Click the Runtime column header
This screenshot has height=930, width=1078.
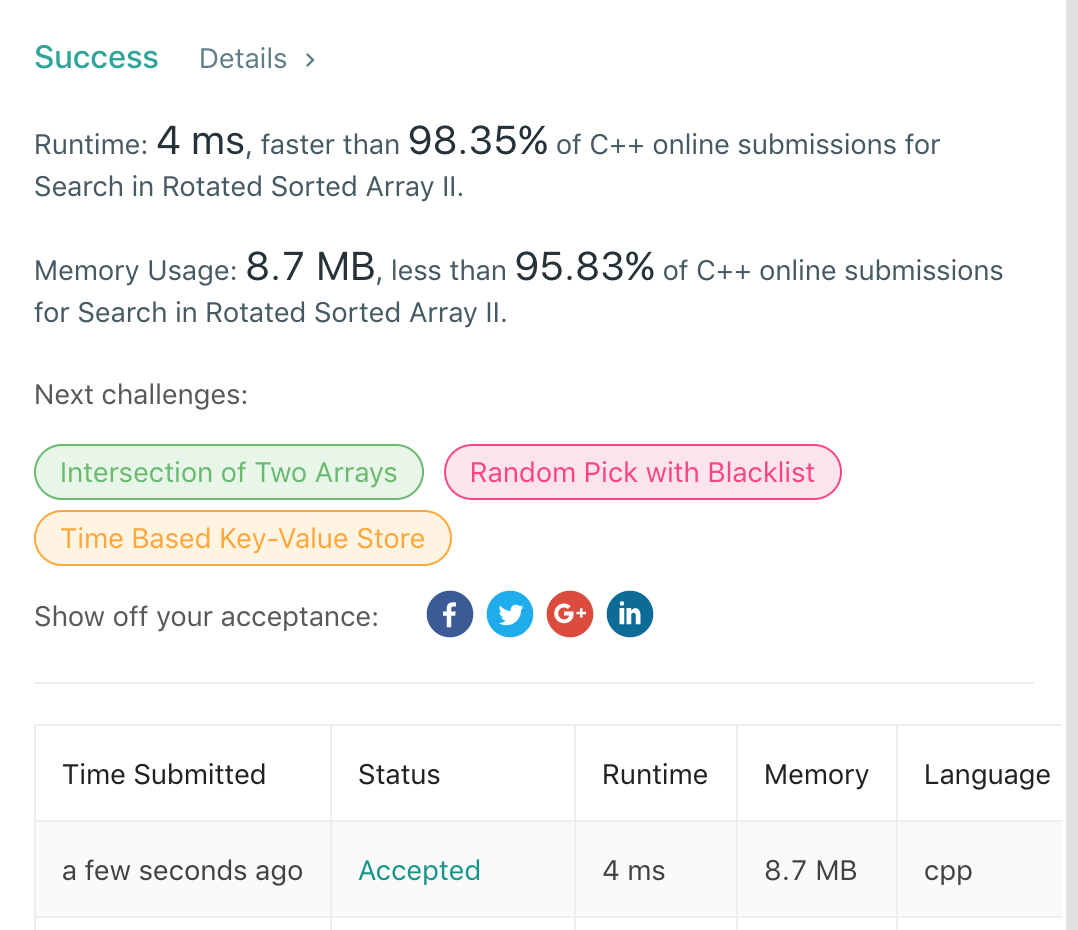(655, 774)
